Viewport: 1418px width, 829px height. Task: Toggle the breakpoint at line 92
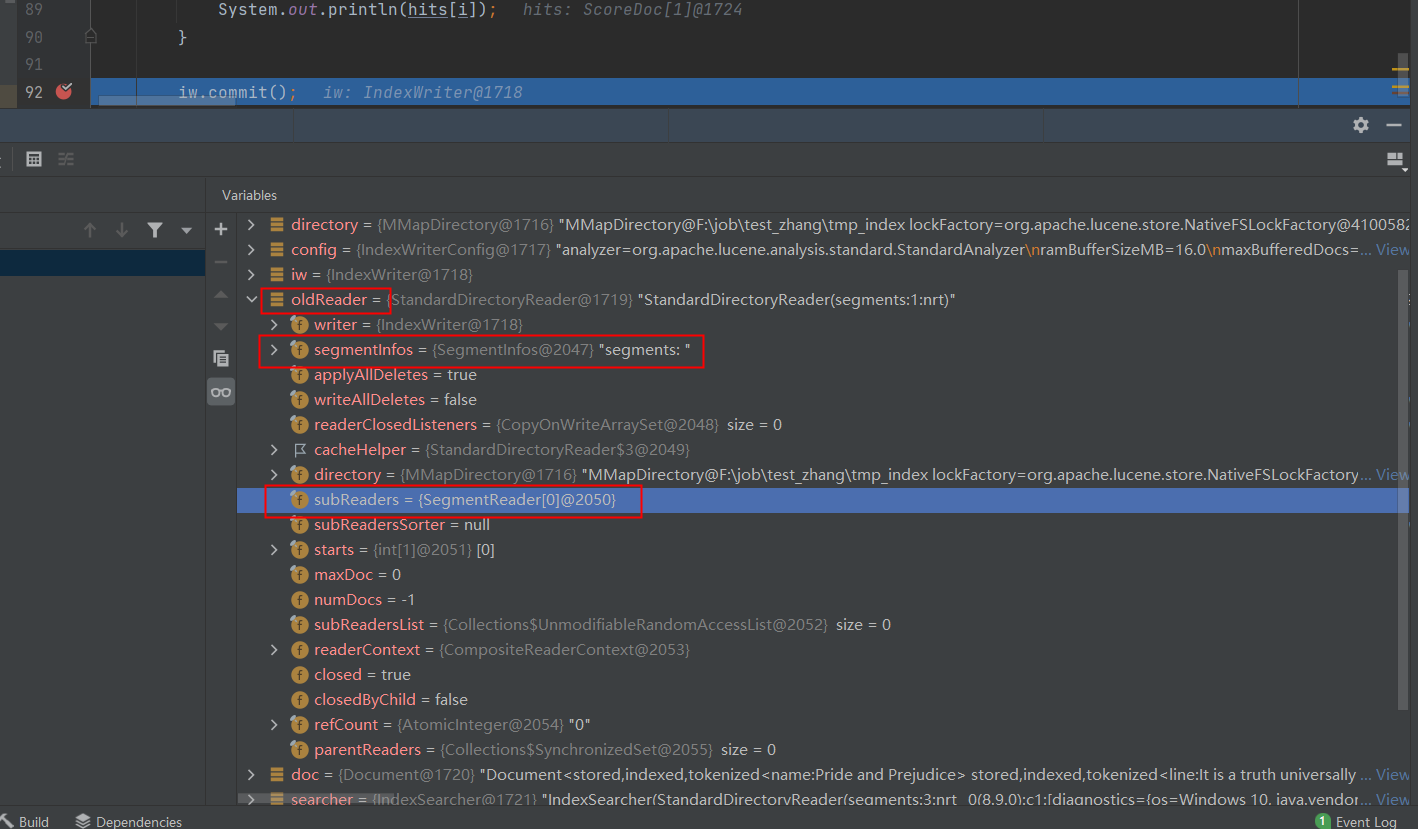point(64,92)
